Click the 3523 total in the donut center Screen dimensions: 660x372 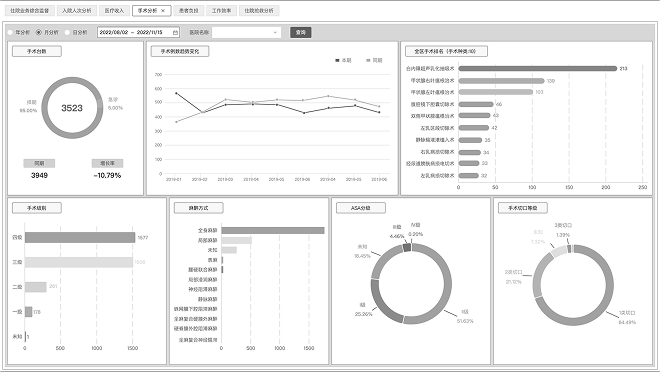(x=72, y=108)
